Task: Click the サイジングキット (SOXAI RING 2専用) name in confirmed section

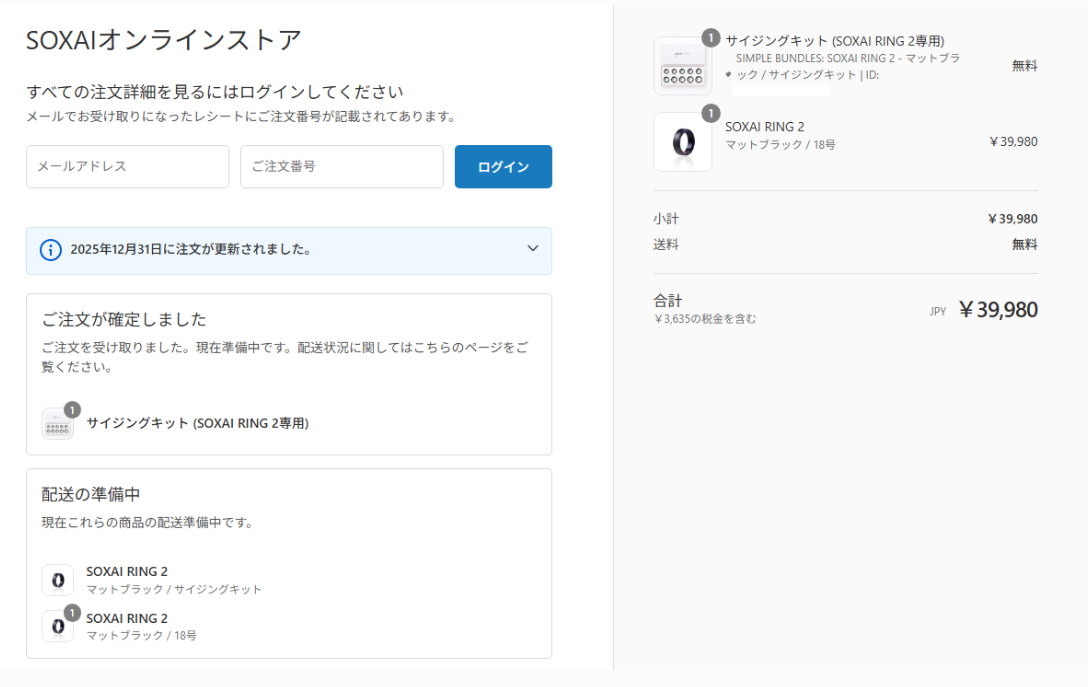Action: coord(198,423)
